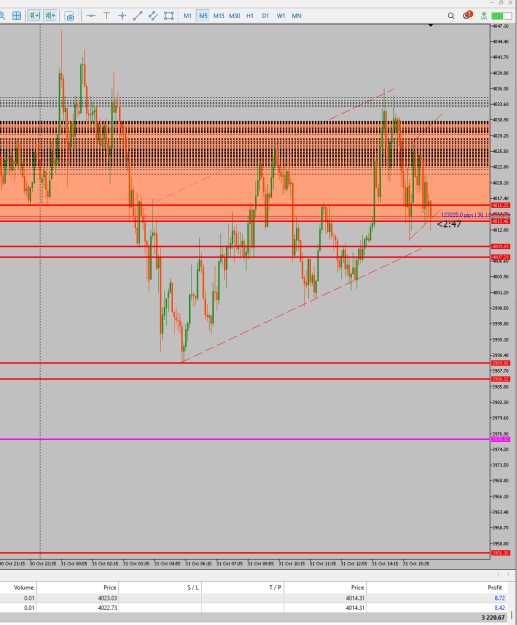Switch to M1 timeframe
Viewport: 517px width, 625px height.
pos(187,16)
